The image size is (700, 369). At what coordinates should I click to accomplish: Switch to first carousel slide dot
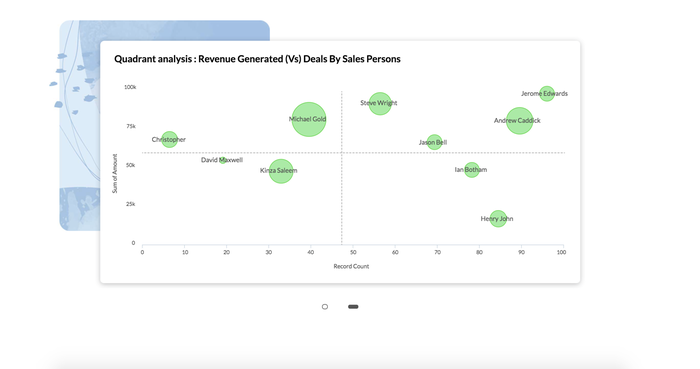point(325,307)
